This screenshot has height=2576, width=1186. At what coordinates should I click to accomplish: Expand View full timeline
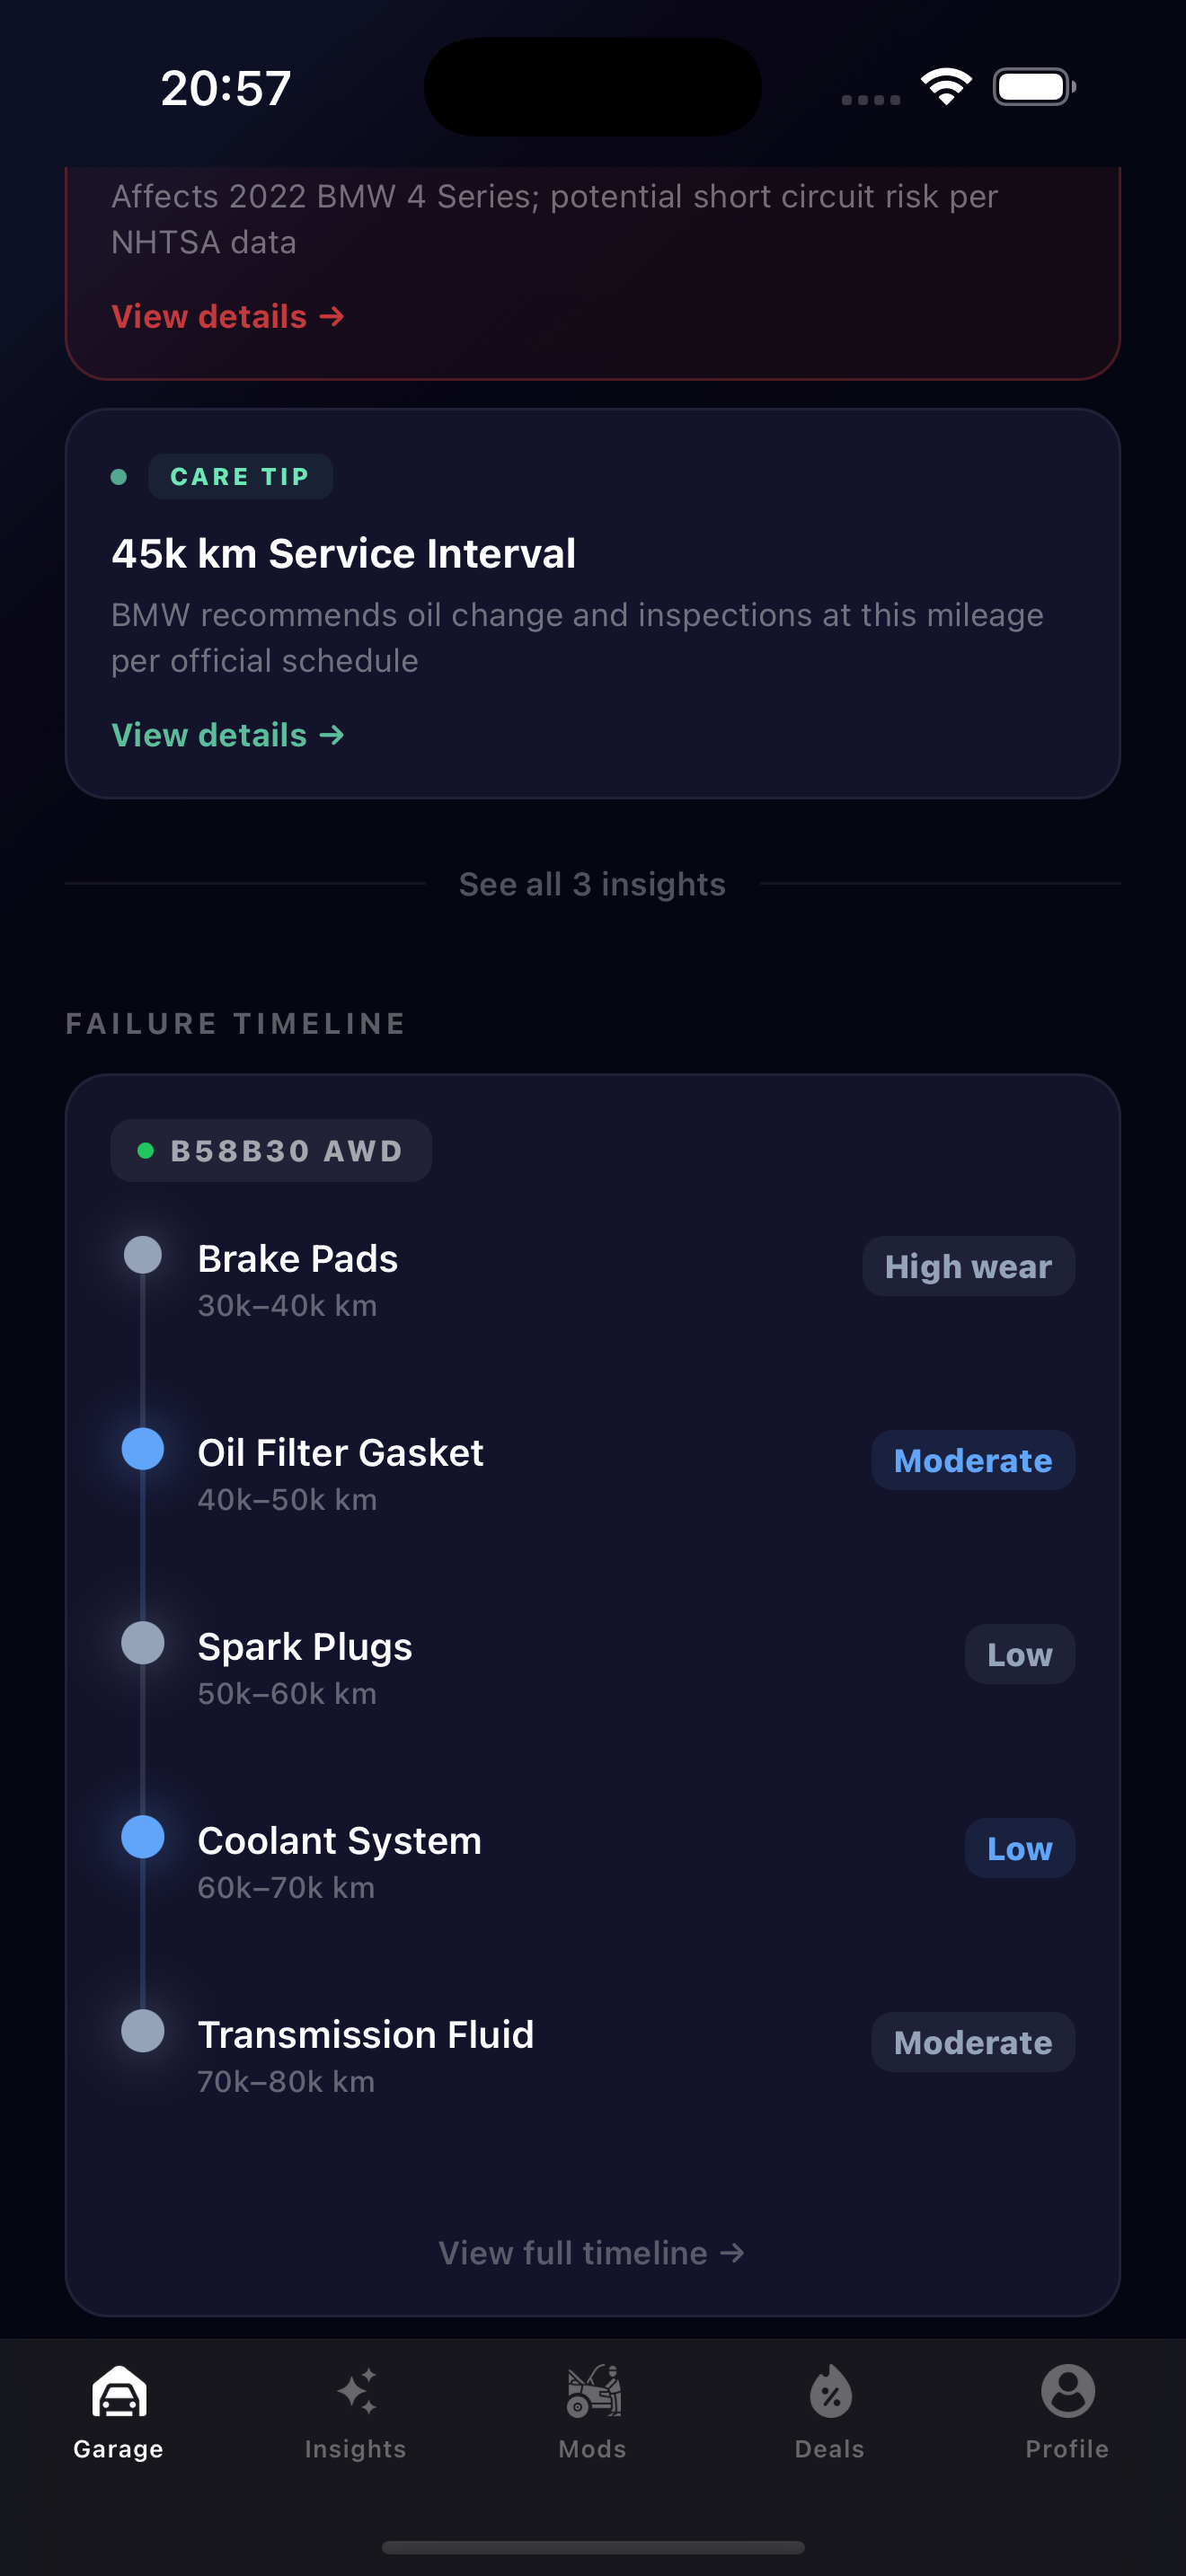point(592,2253)
